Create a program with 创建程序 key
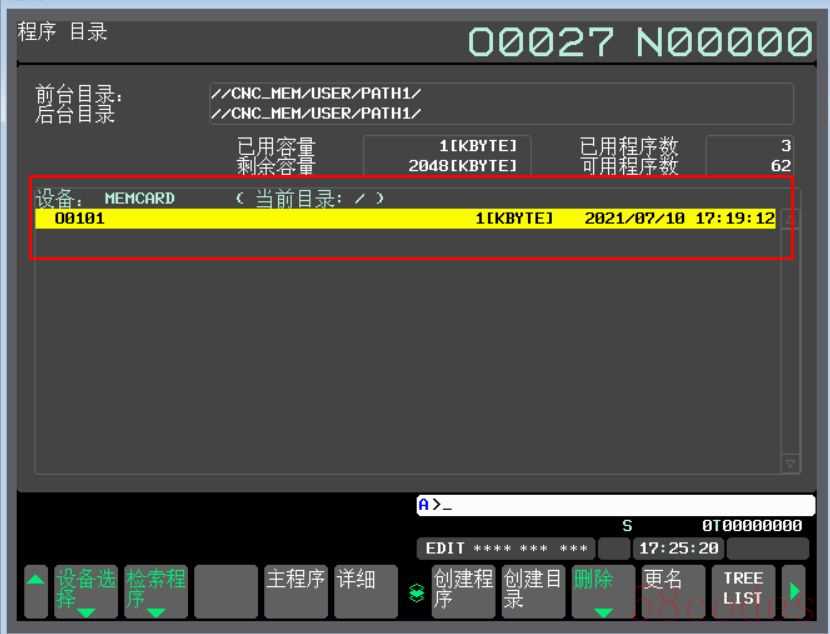 pyautogui.click(x=463, y=591)
